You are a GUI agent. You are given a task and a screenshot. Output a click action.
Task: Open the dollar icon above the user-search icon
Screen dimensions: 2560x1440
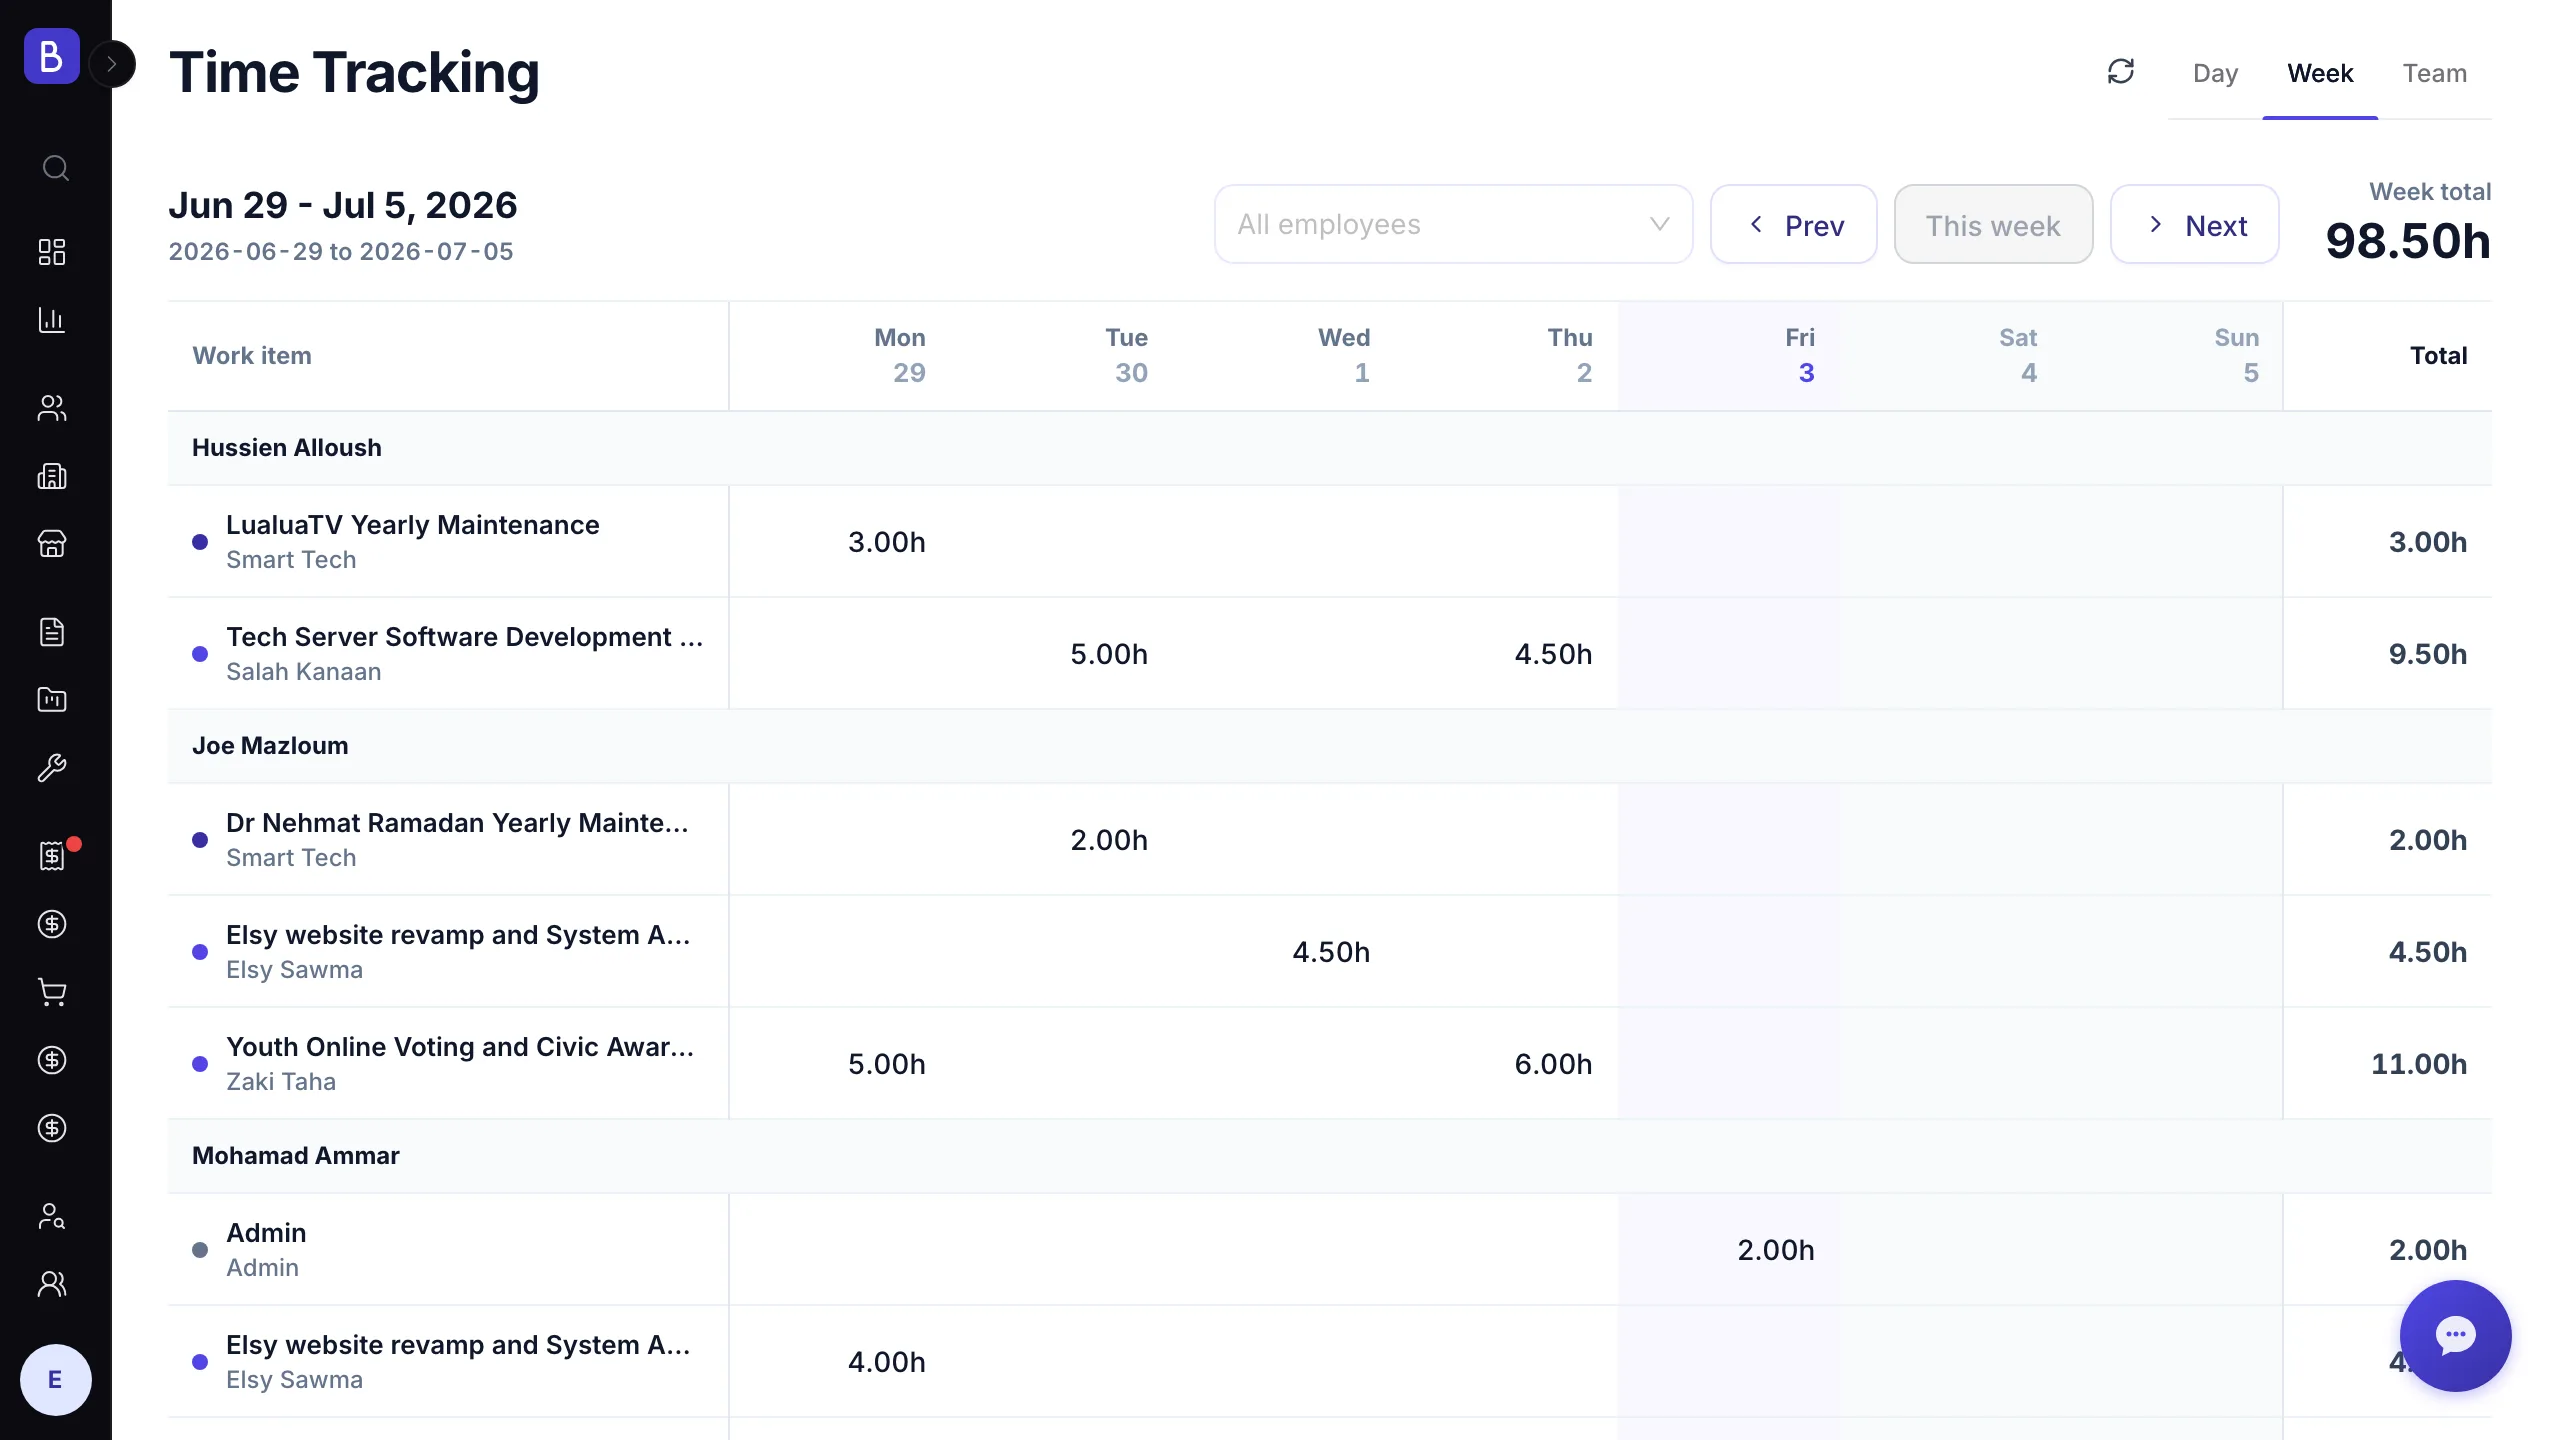click(52, 1128)
